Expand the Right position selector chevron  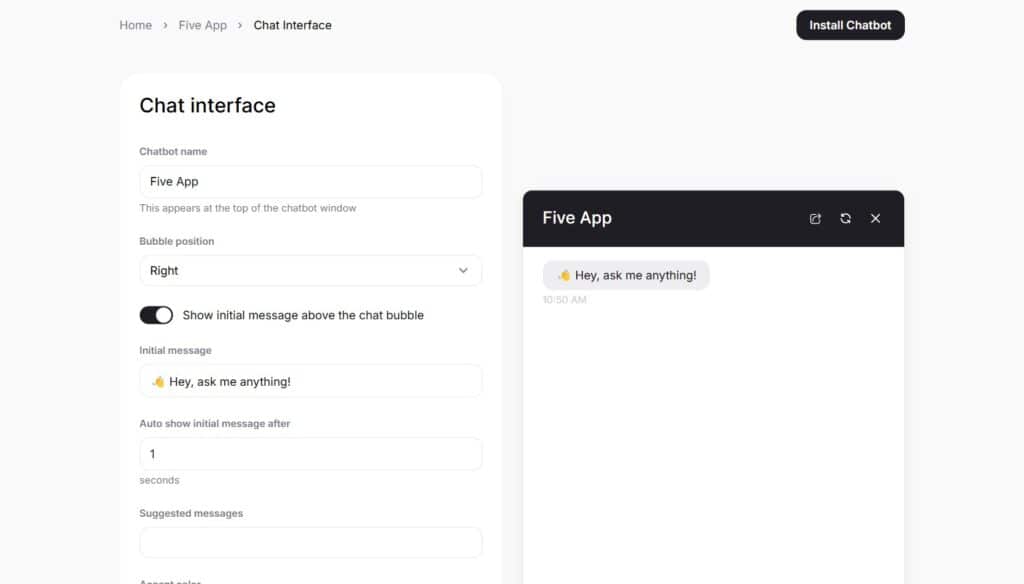(x=463, y=270)
